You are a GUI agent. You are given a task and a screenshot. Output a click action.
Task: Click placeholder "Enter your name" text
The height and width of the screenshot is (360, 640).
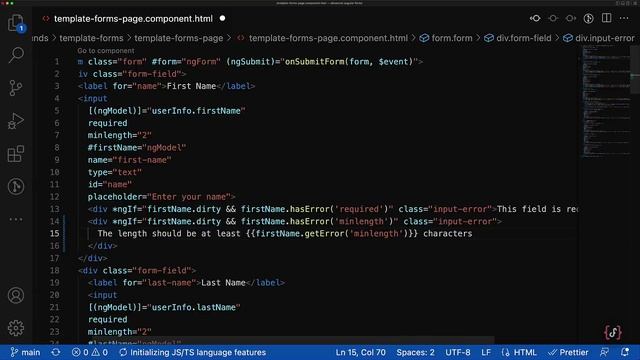(189, 197)
